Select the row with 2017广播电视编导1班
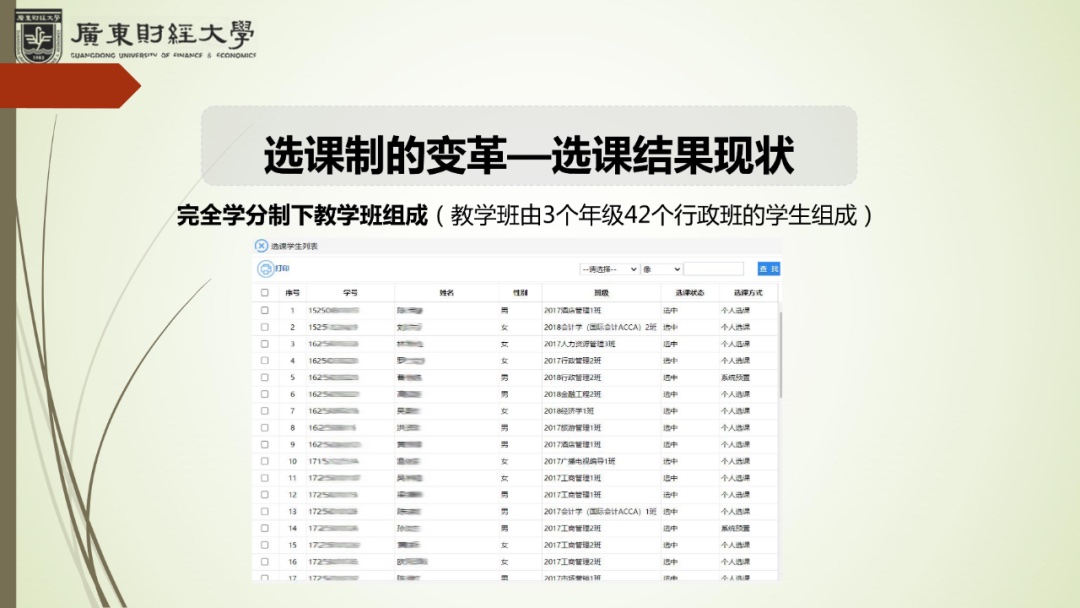This screenshot has width=1080, height=608. coord(580,461)
